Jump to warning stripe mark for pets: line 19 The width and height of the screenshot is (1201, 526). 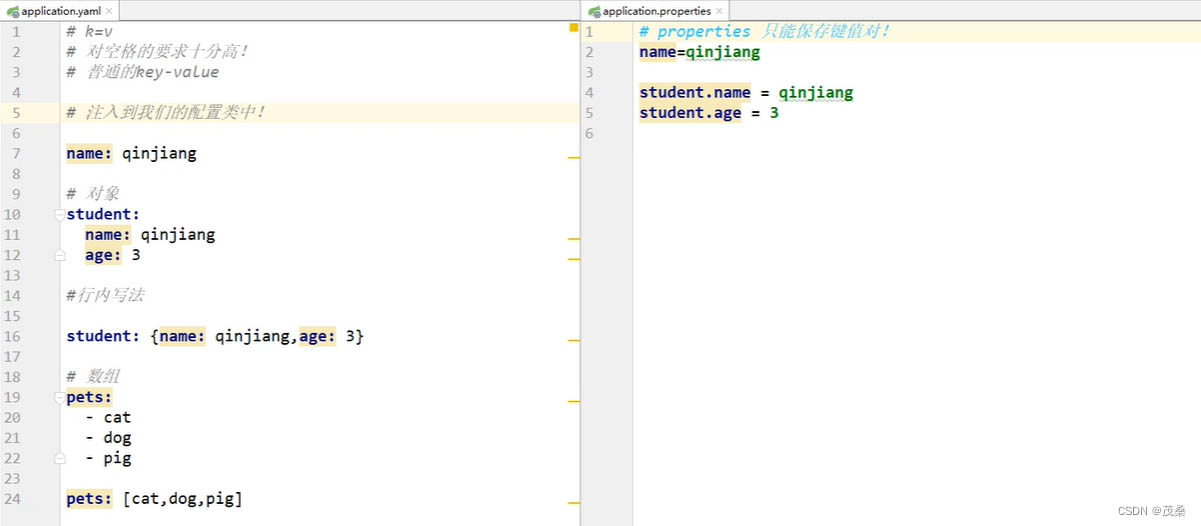[x=573, y=401]
